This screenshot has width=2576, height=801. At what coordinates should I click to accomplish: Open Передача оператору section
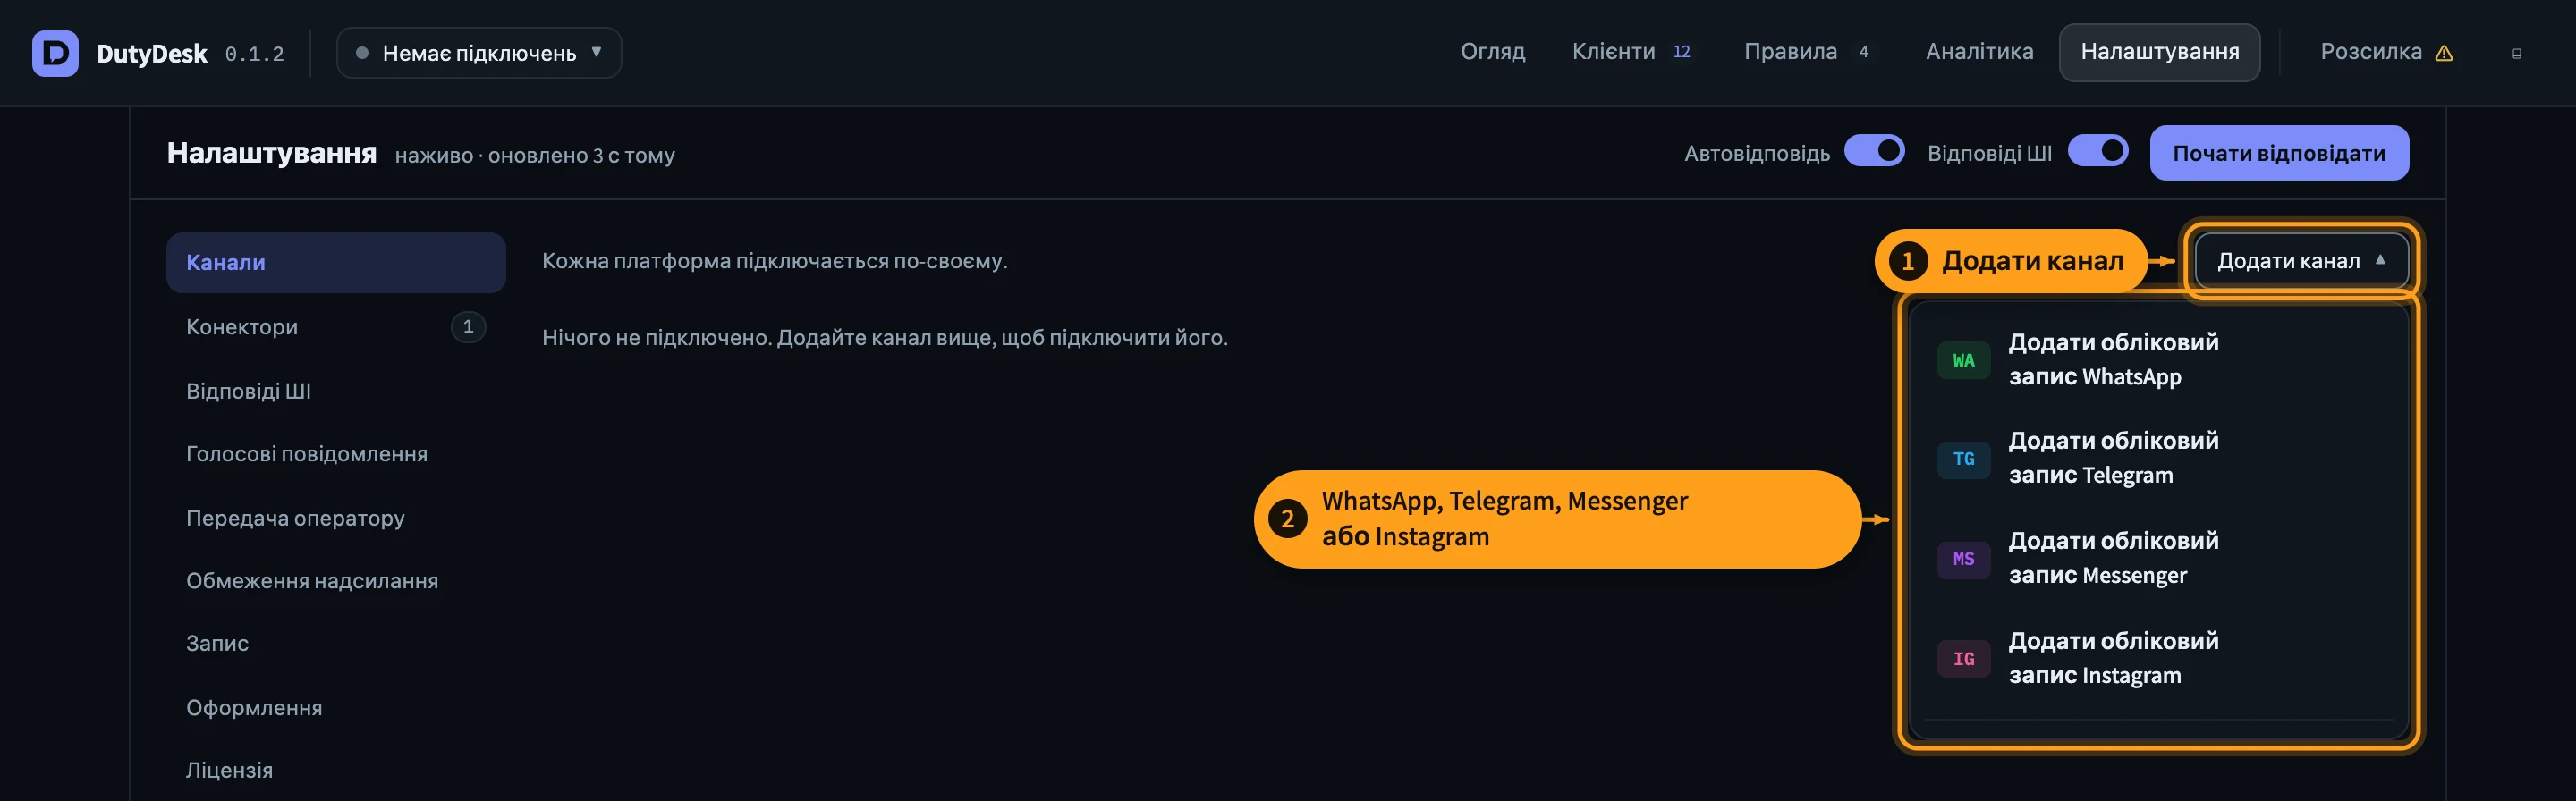(336, 518)
